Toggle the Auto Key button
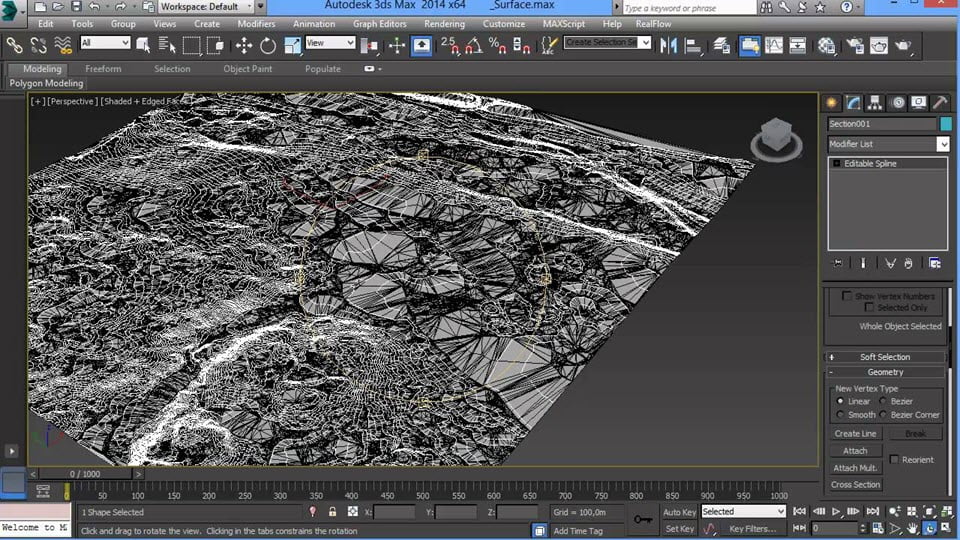 680,512
